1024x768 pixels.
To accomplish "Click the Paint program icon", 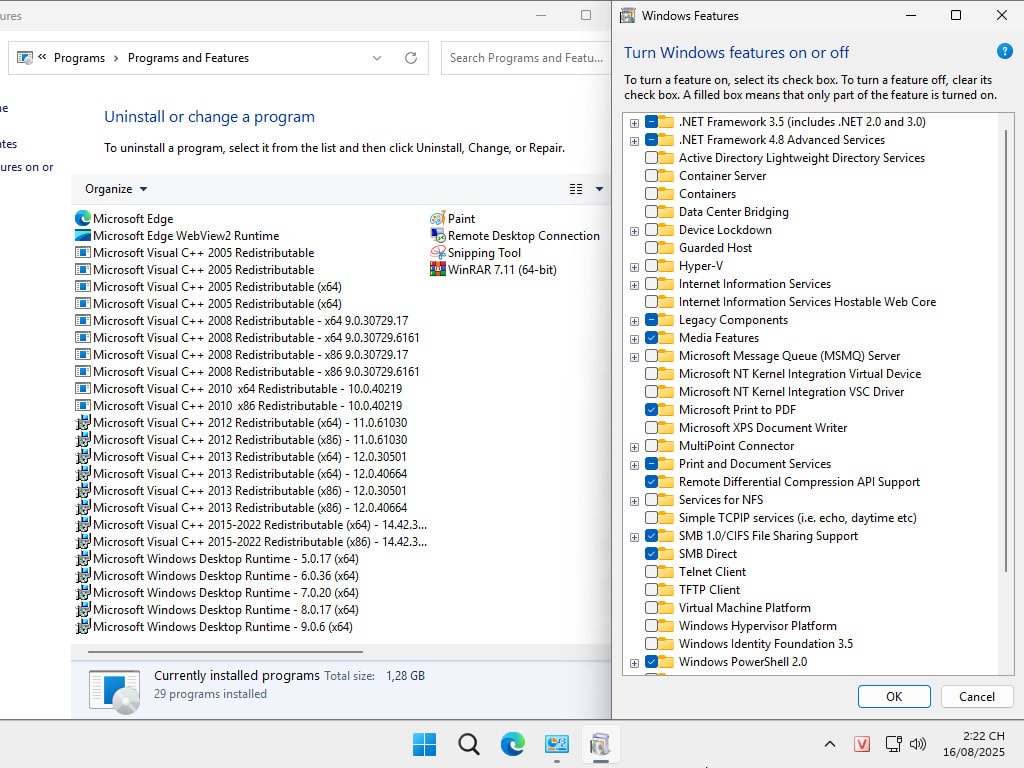I will click(x=438, y=219).
